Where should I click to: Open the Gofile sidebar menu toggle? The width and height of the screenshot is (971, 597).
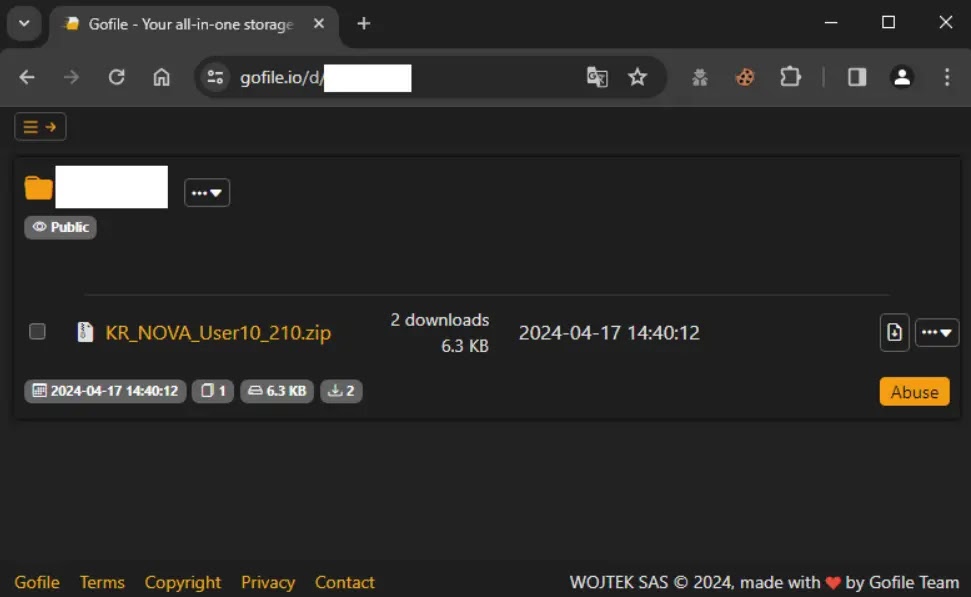coord(40,127)
